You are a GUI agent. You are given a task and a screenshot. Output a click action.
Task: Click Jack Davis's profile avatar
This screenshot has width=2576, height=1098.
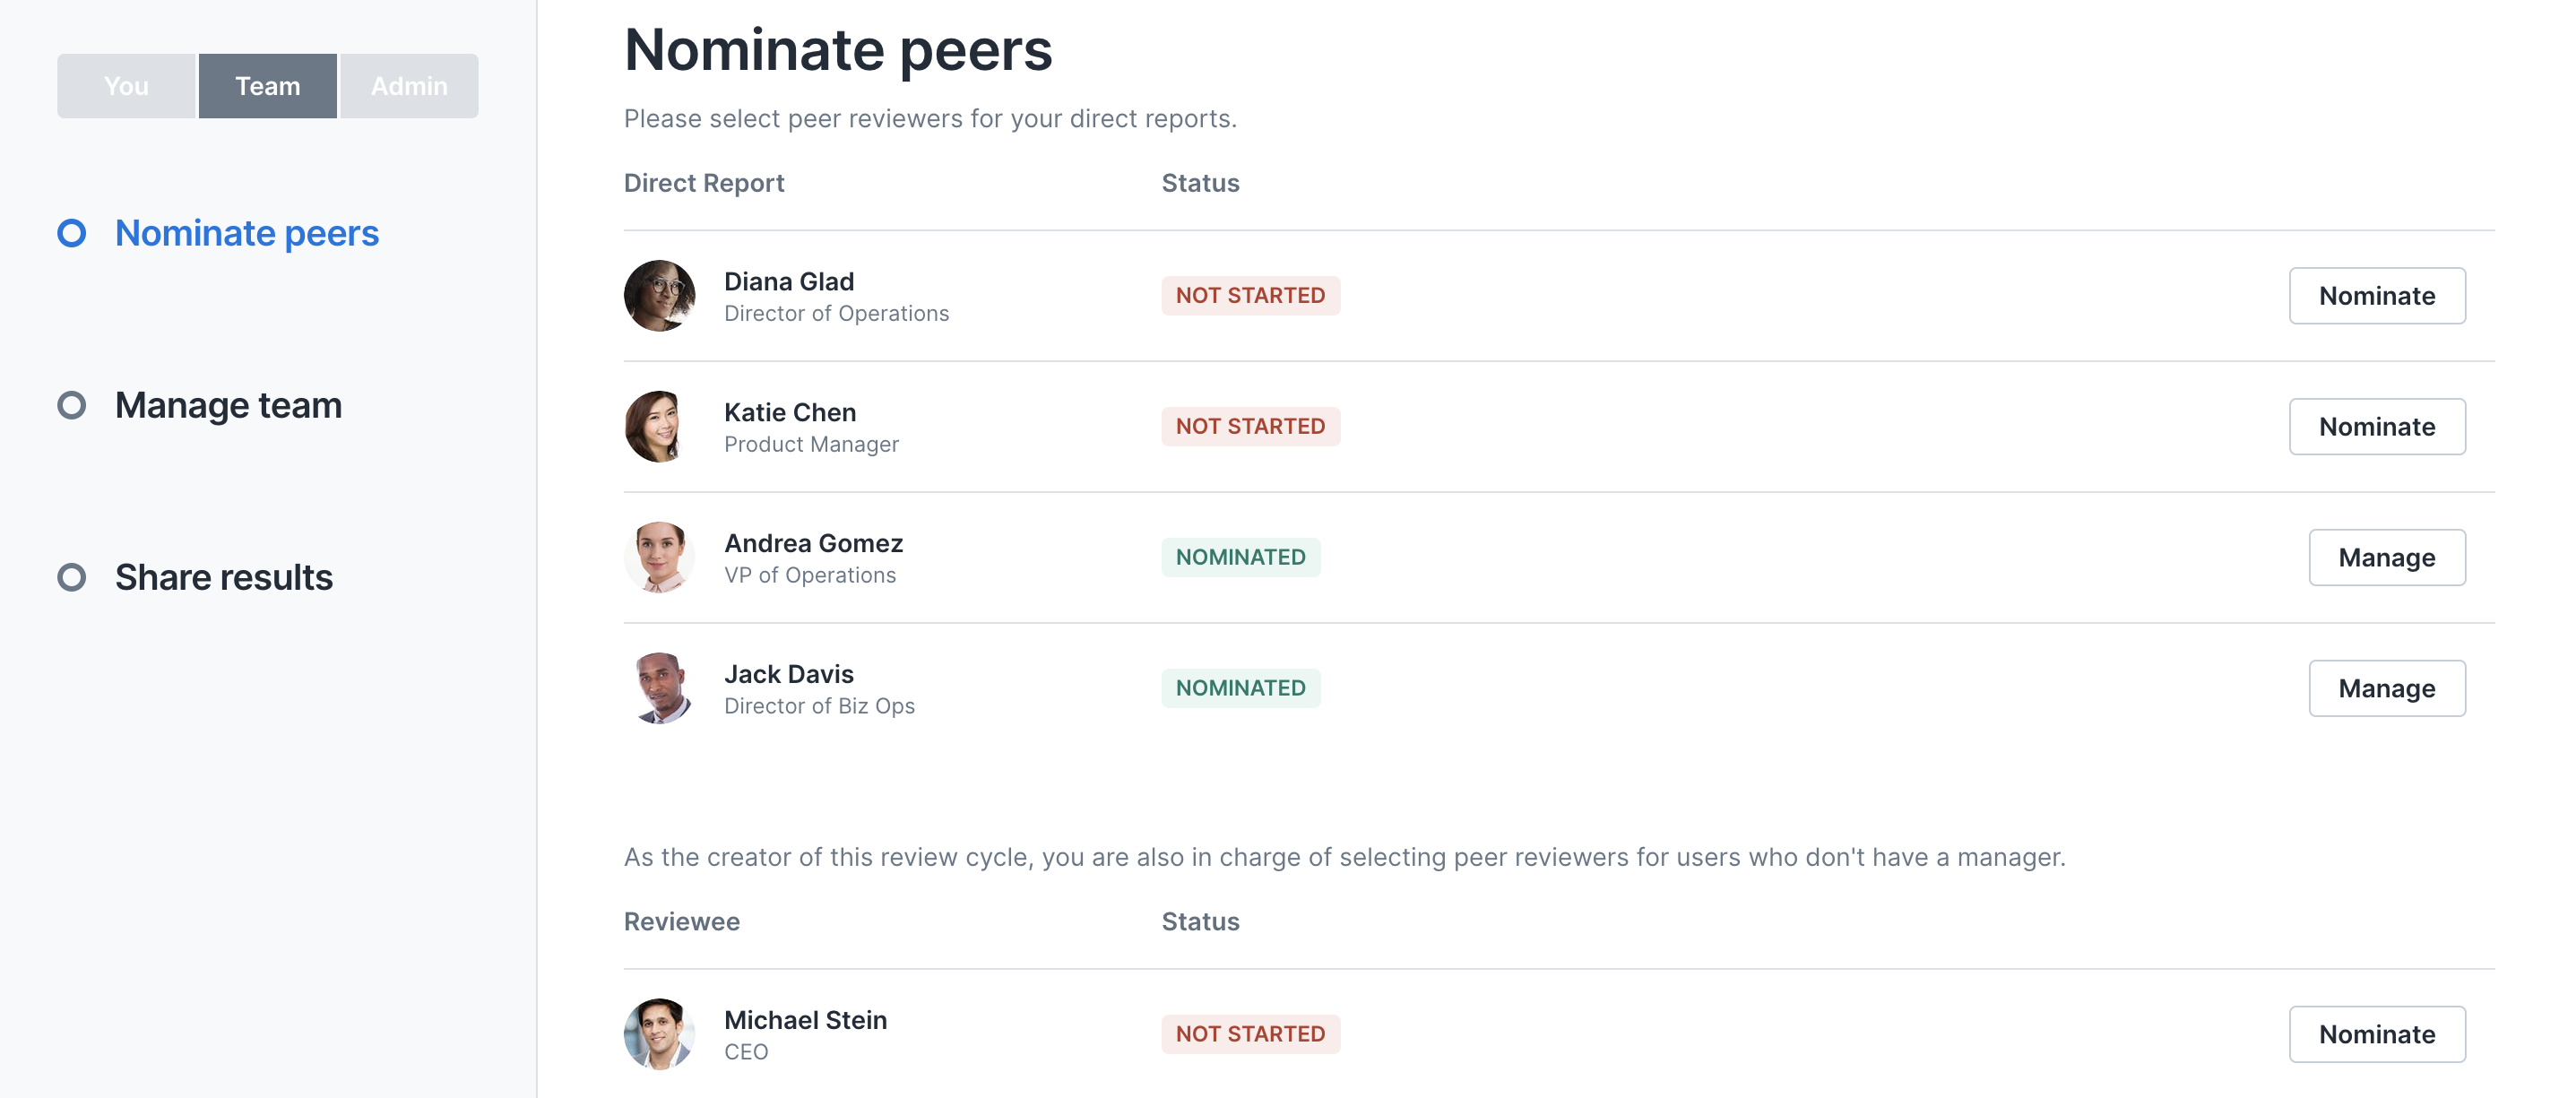pos(659,689)
